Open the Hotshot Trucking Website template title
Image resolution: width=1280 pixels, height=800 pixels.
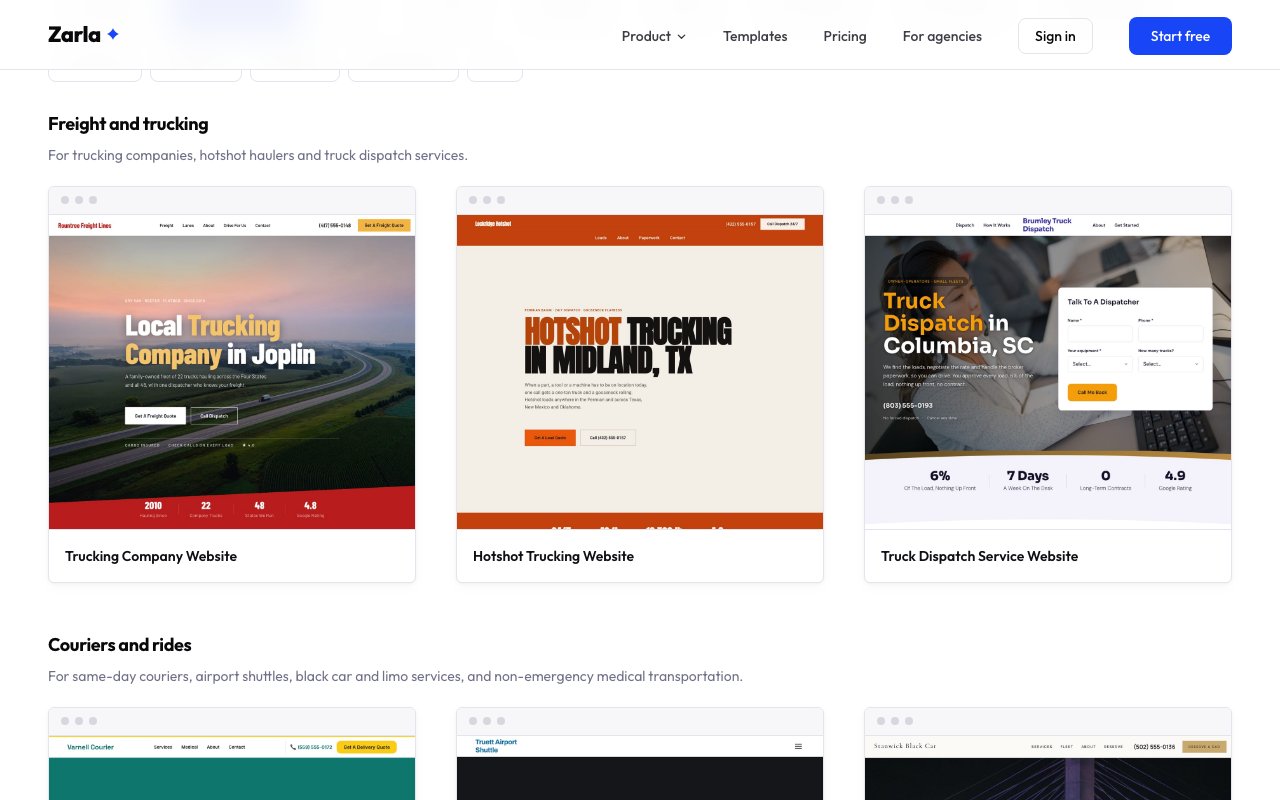click(553, 556)
